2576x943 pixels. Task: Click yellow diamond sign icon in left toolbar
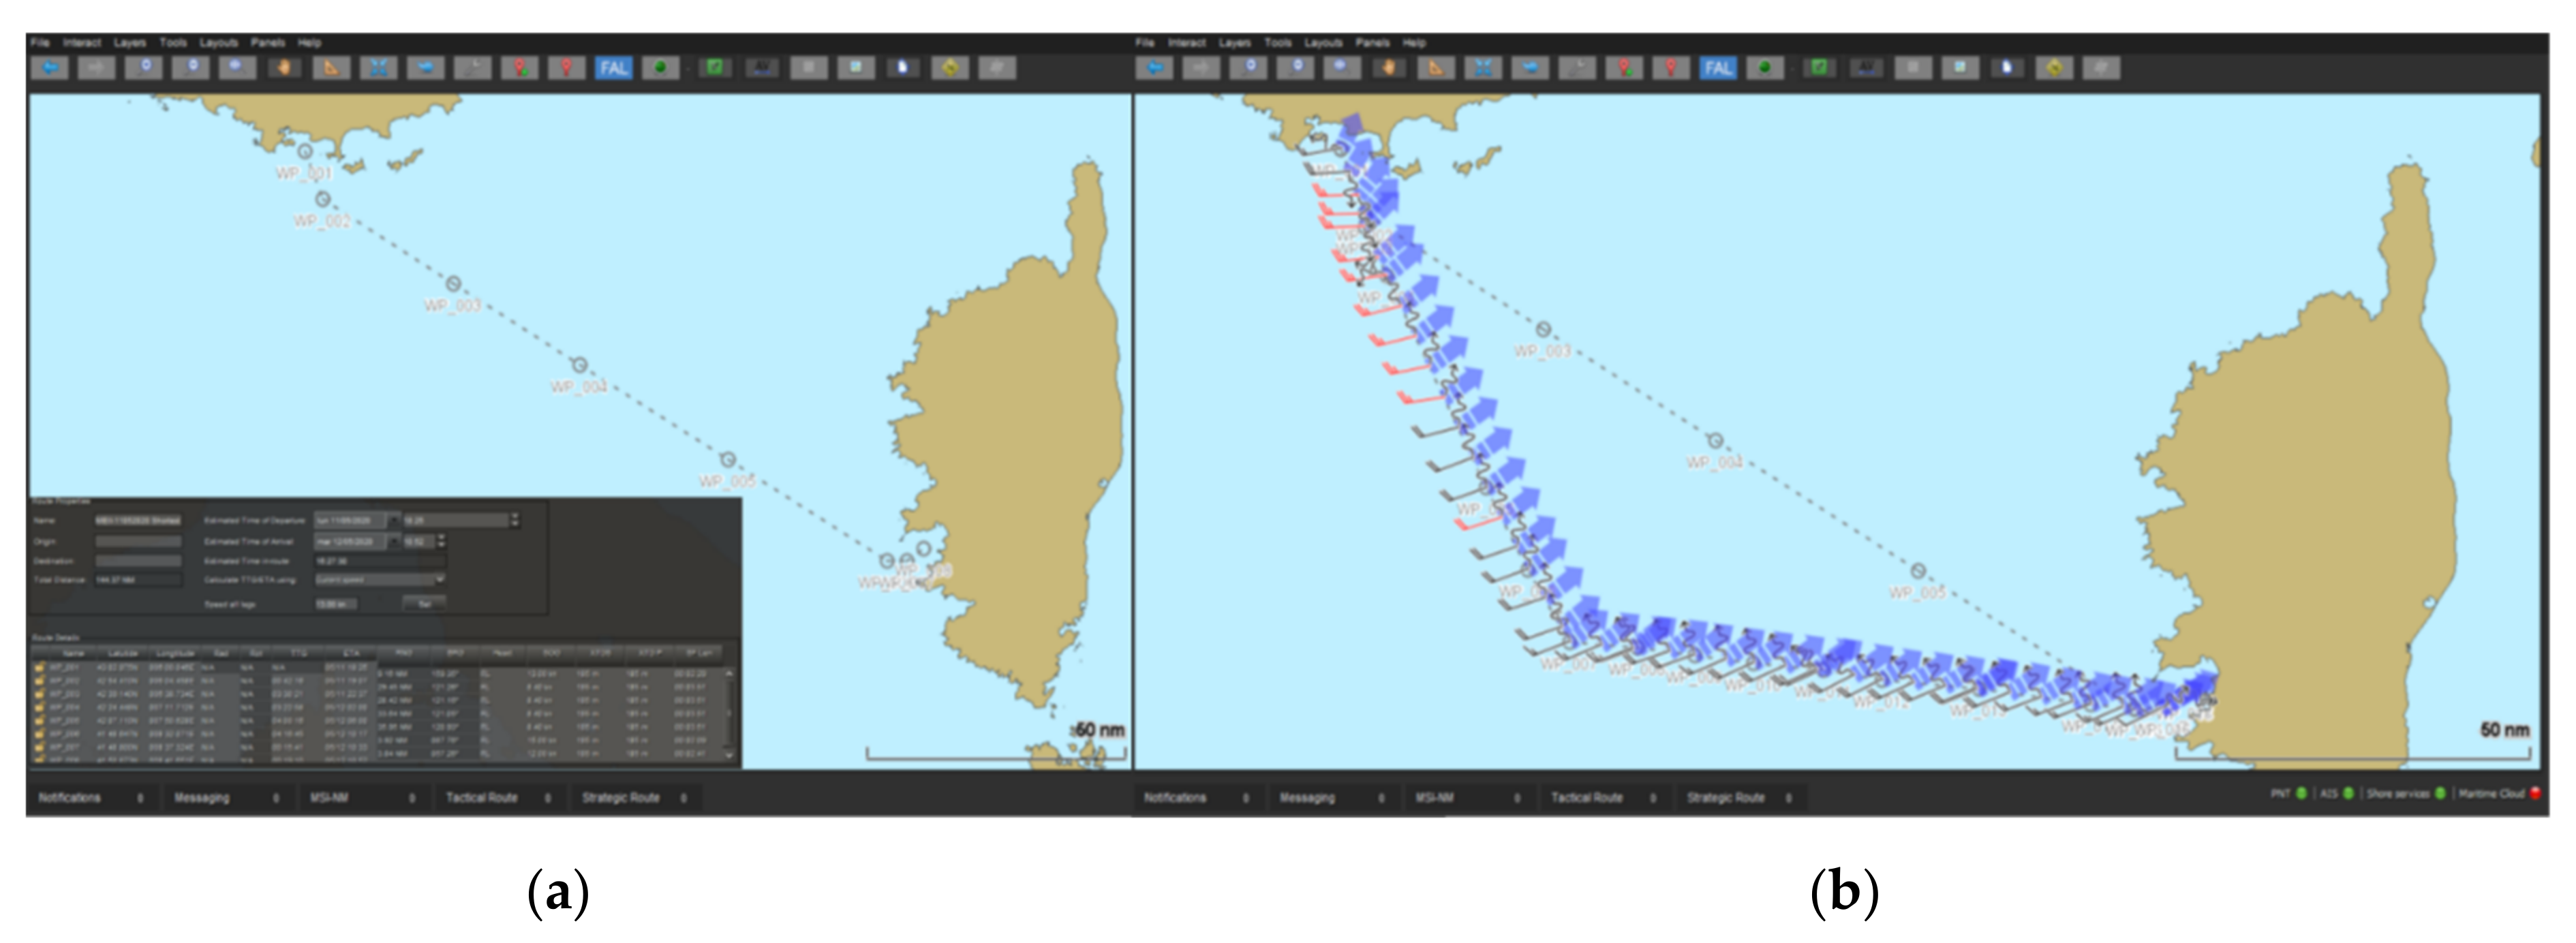click(950, 68)
